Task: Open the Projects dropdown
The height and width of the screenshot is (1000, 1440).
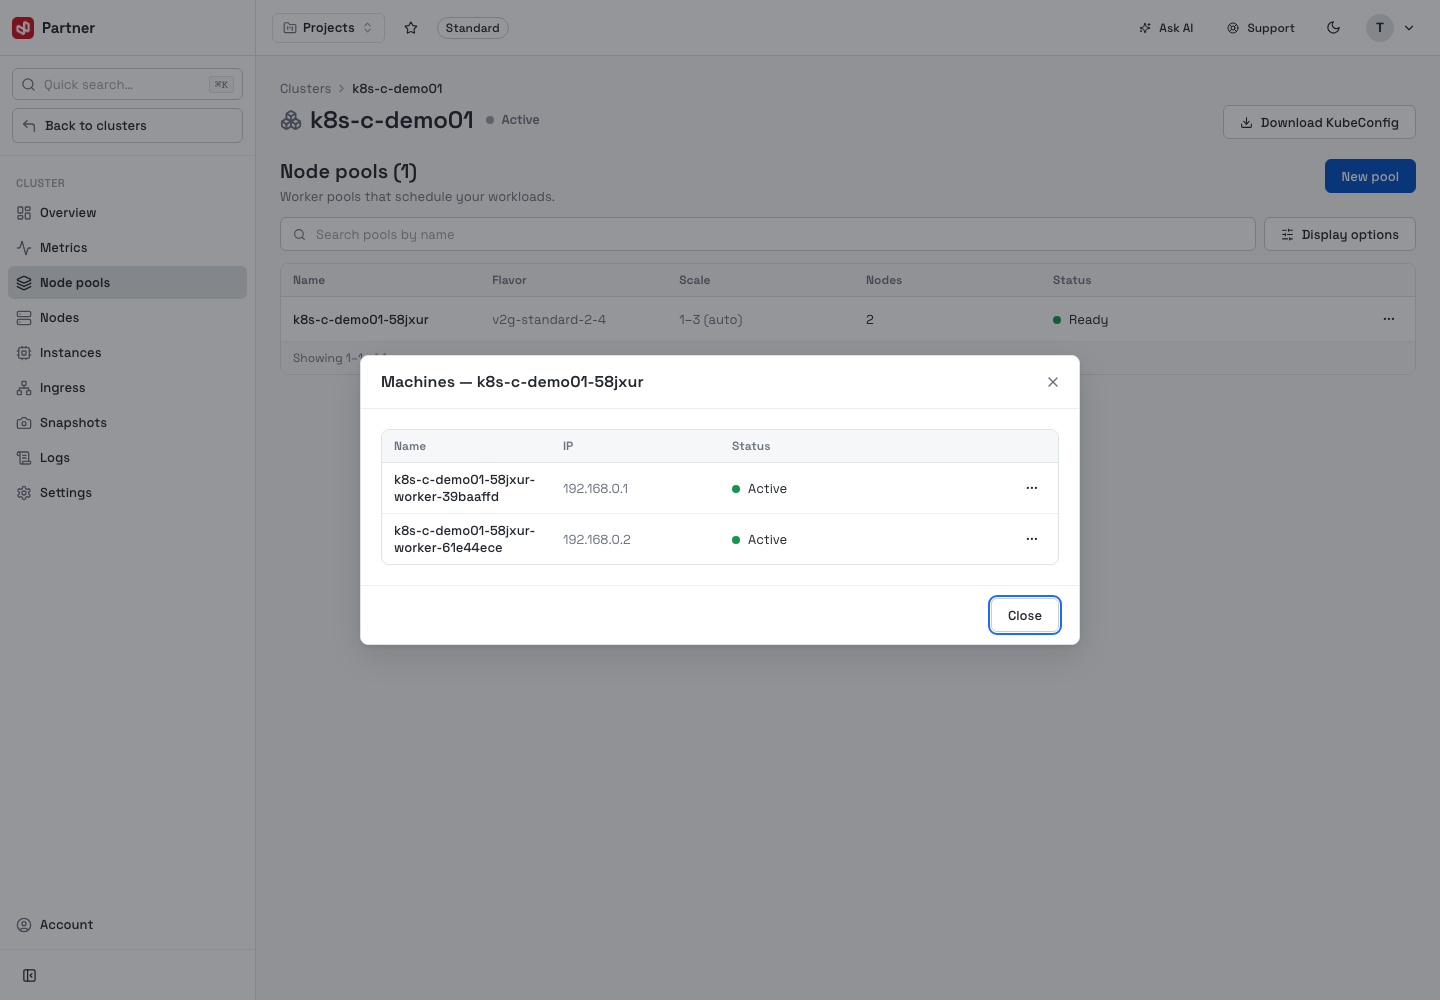Action: [x=328, y=28]
